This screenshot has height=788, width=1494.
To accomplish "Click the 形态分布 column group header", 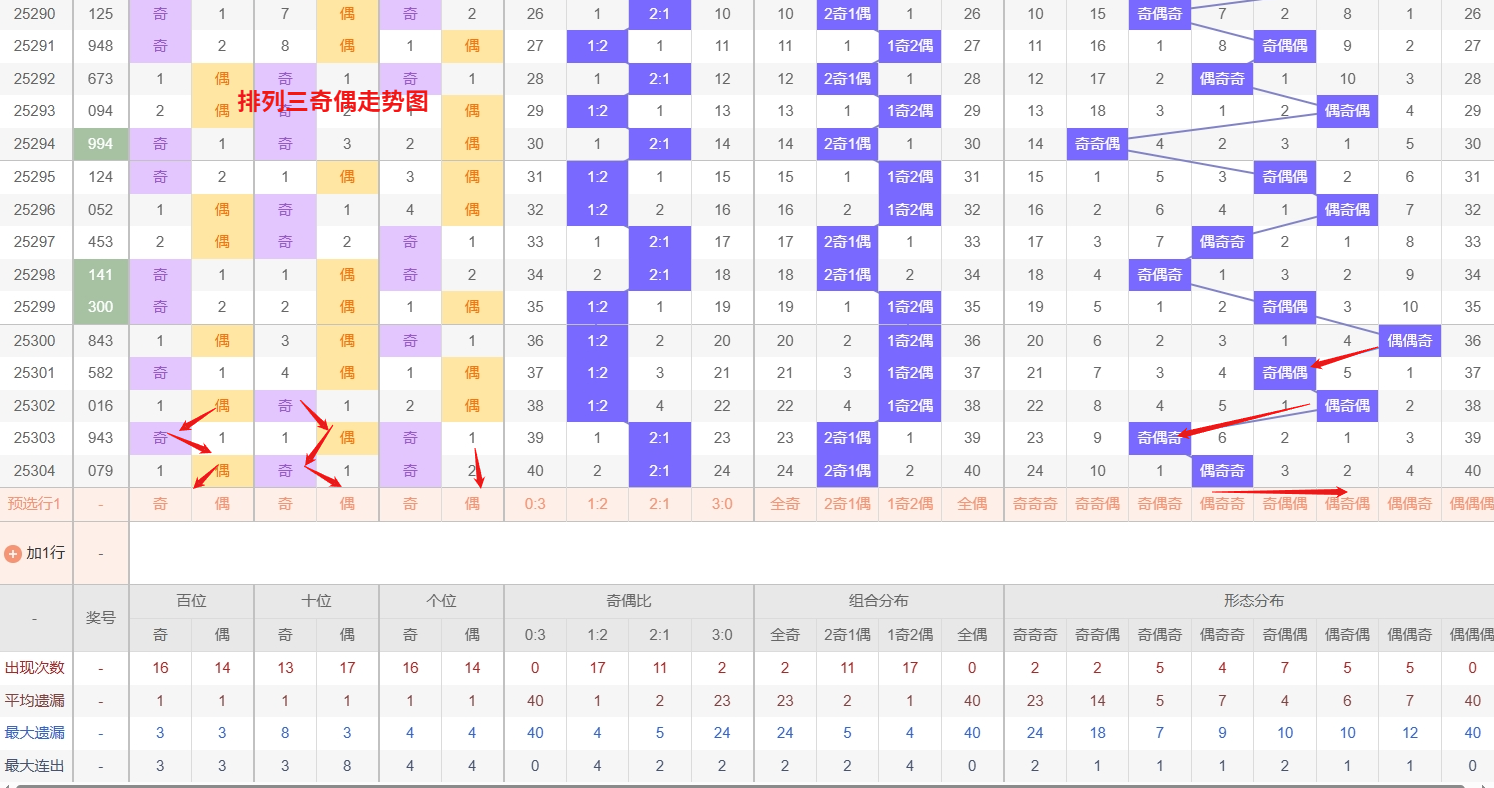I will 1253,601.
